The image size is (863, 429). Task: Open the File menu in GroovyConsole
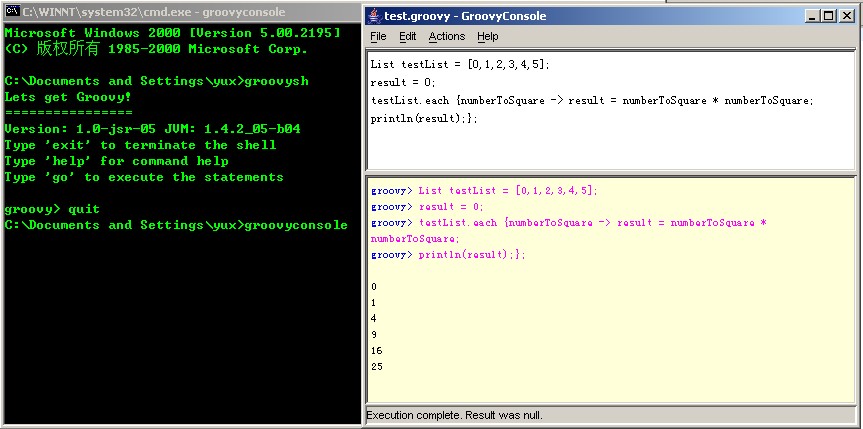click(x=378, y=36)
